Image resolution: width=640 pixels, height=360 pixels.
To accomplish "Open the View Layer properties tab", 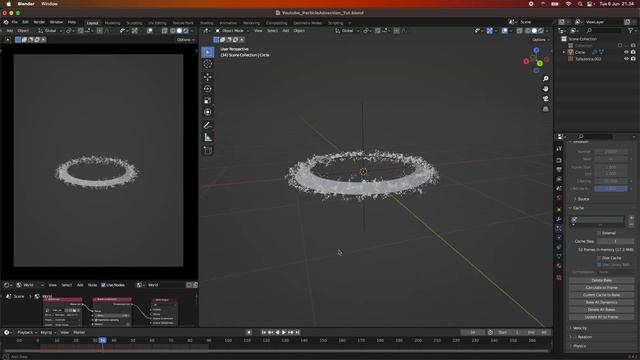I will pyautogui.click(x=559, y=179).
